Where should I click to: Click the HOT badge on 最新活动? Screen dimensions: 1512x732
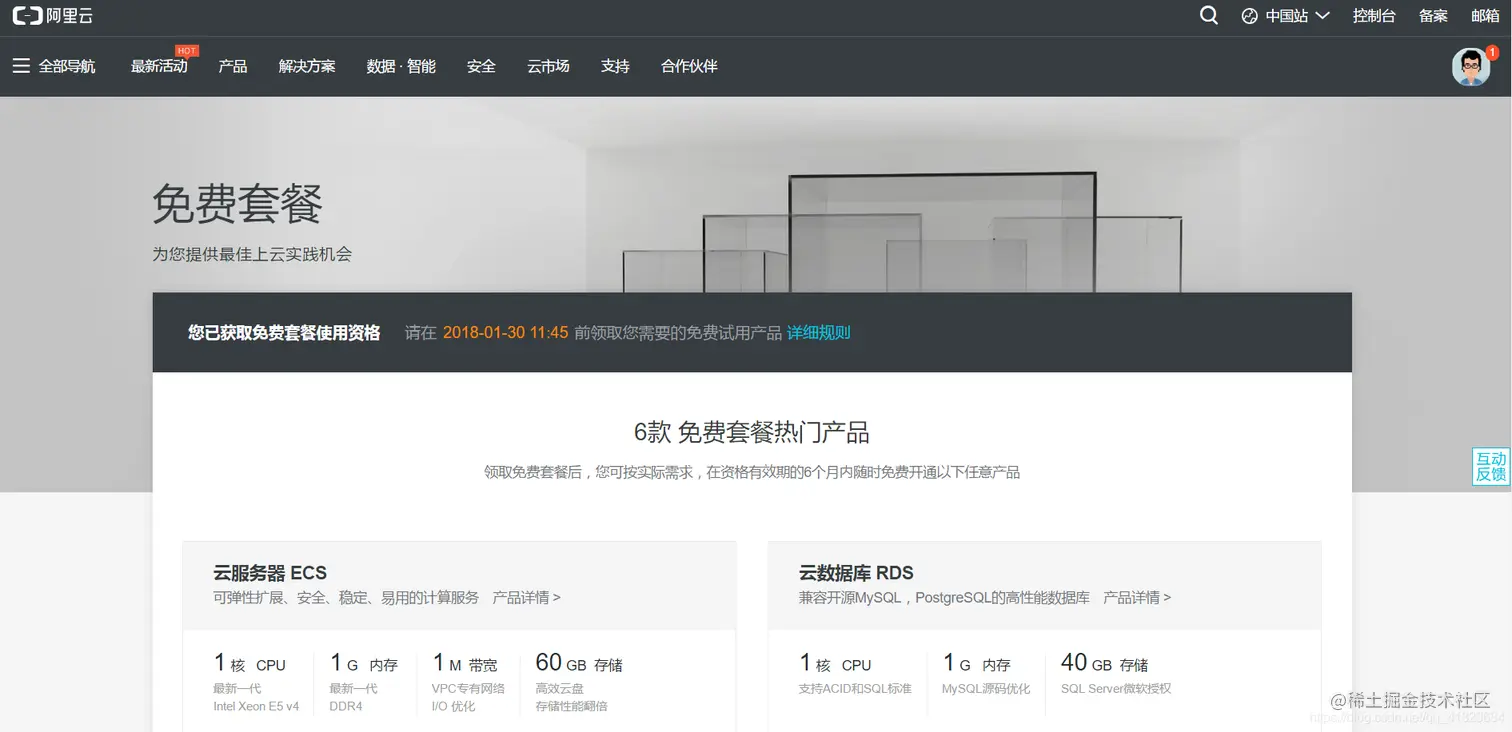click(186, 49)
